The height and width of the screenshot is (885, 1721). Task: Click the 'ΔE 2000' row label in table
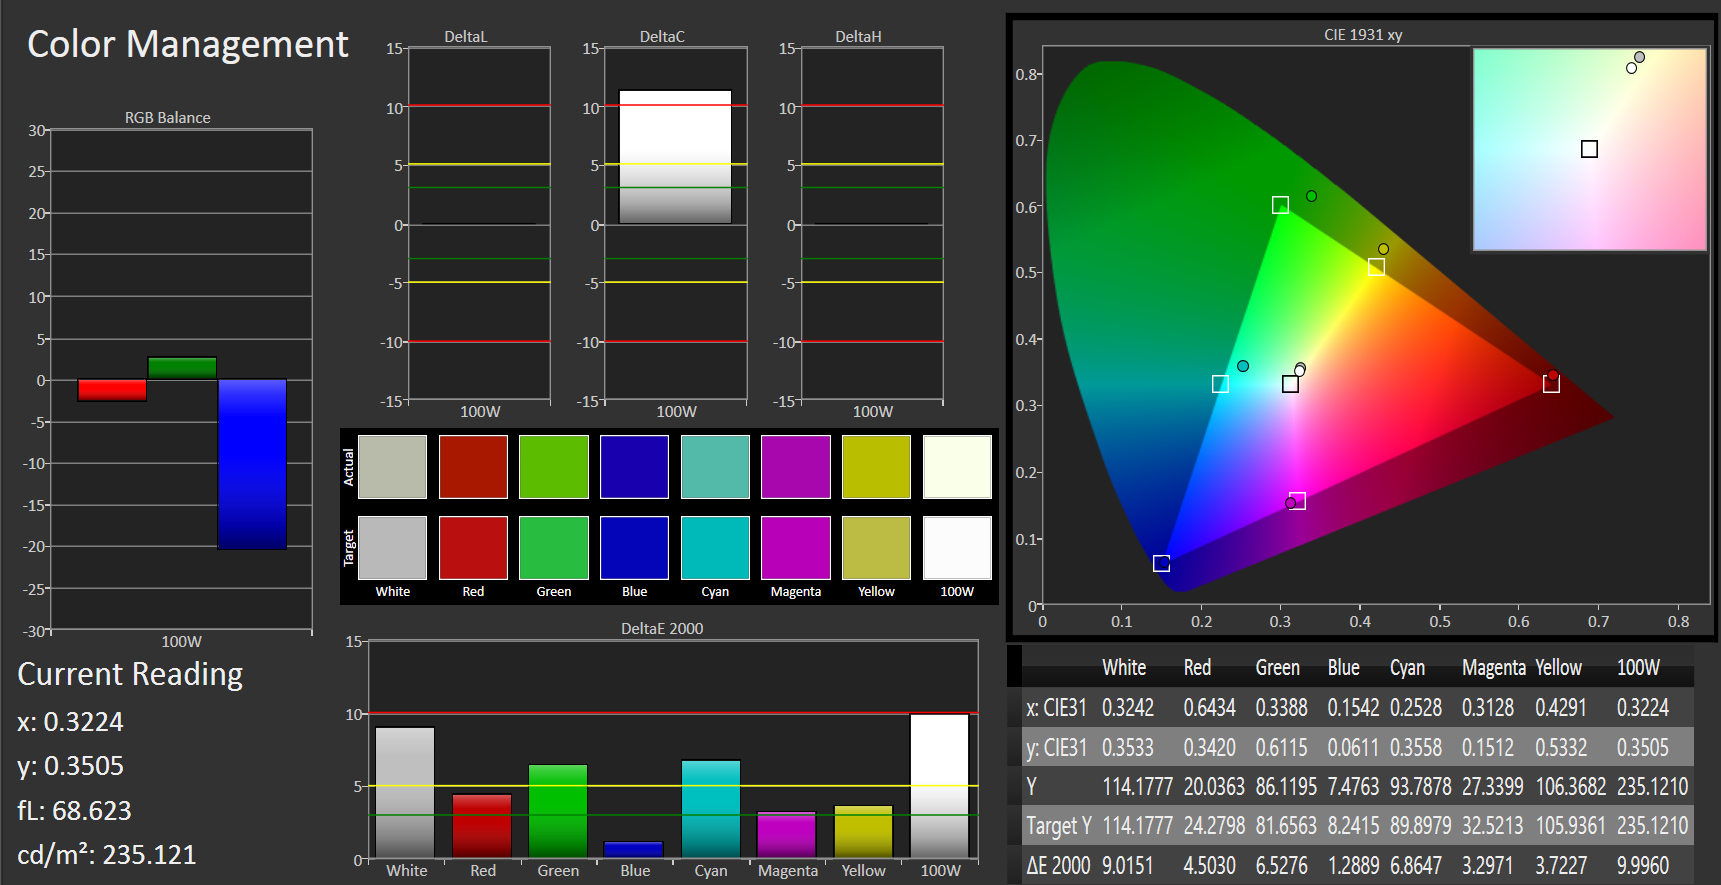coord(1058,865)
